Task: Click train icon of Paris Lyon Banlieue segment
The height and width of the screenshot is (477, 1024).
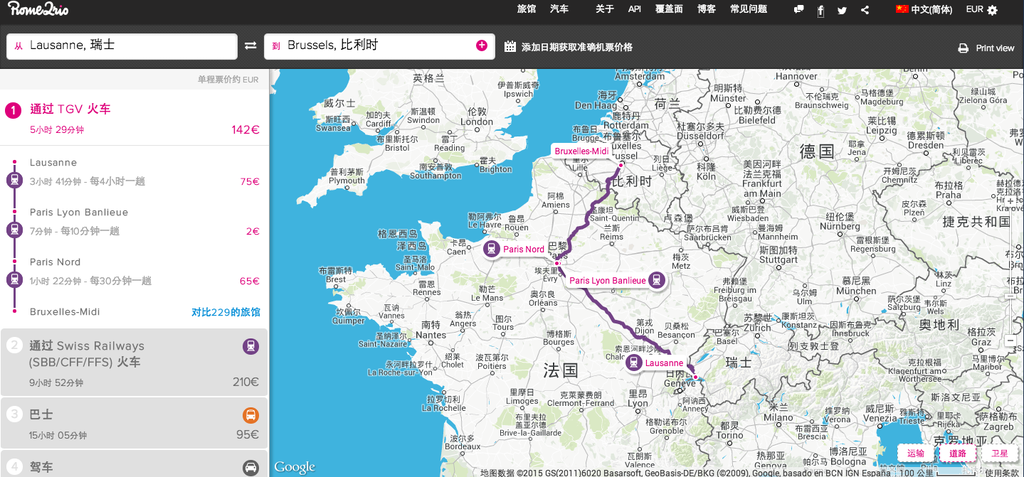Action: pos(14,229)
